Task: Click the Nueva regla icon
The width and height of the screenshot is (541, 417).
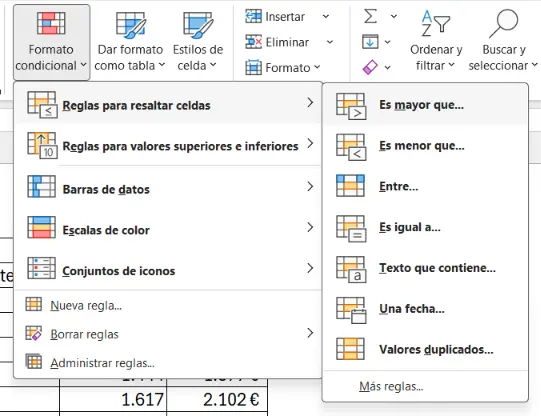Action: [x=33, y=304]
